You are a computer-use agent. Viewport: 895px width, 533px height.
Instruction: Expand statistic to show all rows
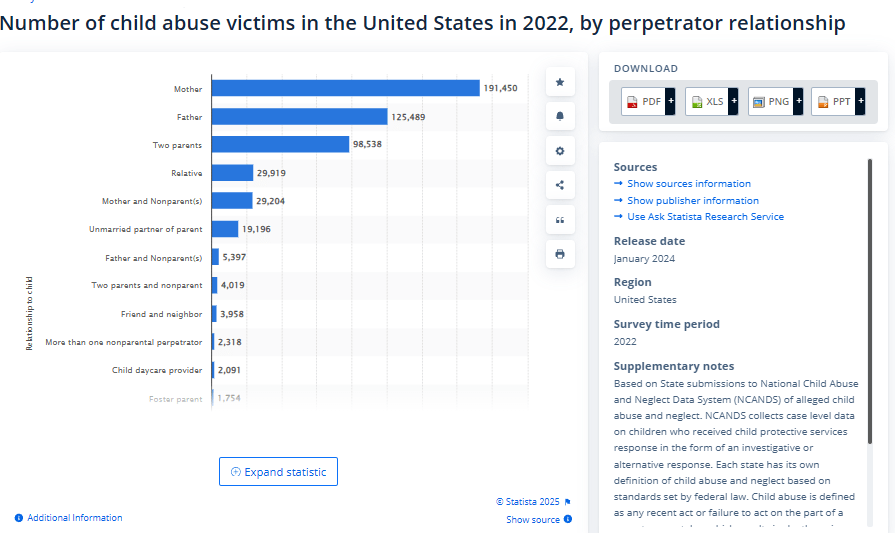278,472
